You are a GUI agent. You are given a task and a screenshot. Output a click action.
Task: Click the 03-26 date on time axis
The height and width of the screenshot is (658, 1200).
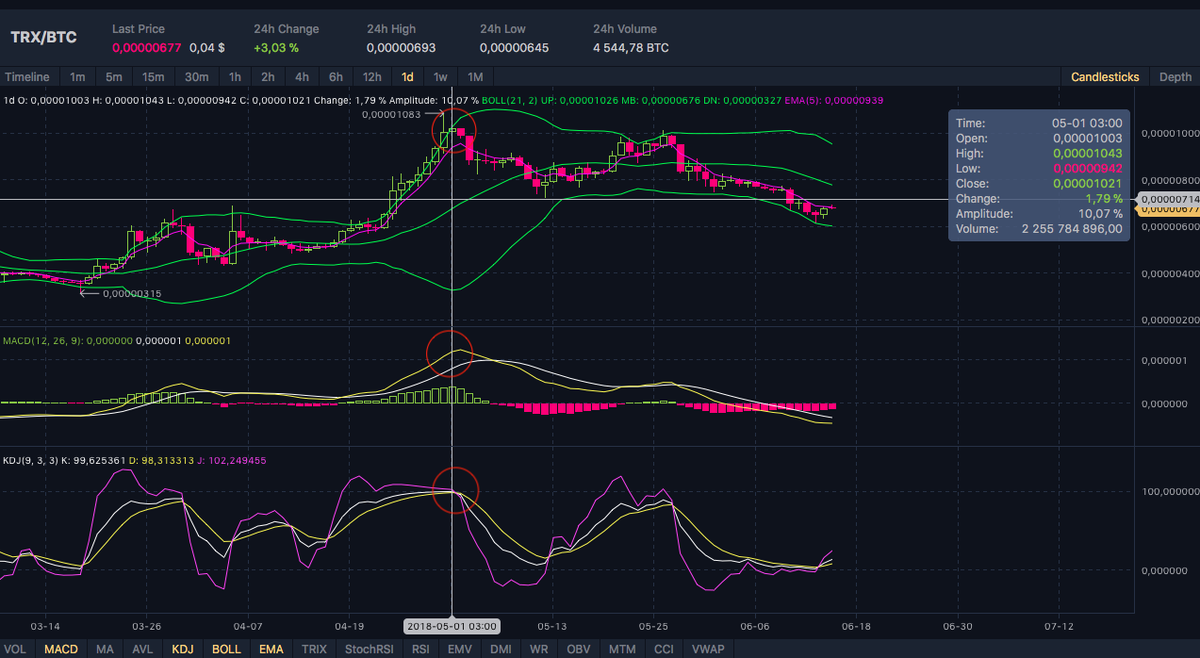147,626
